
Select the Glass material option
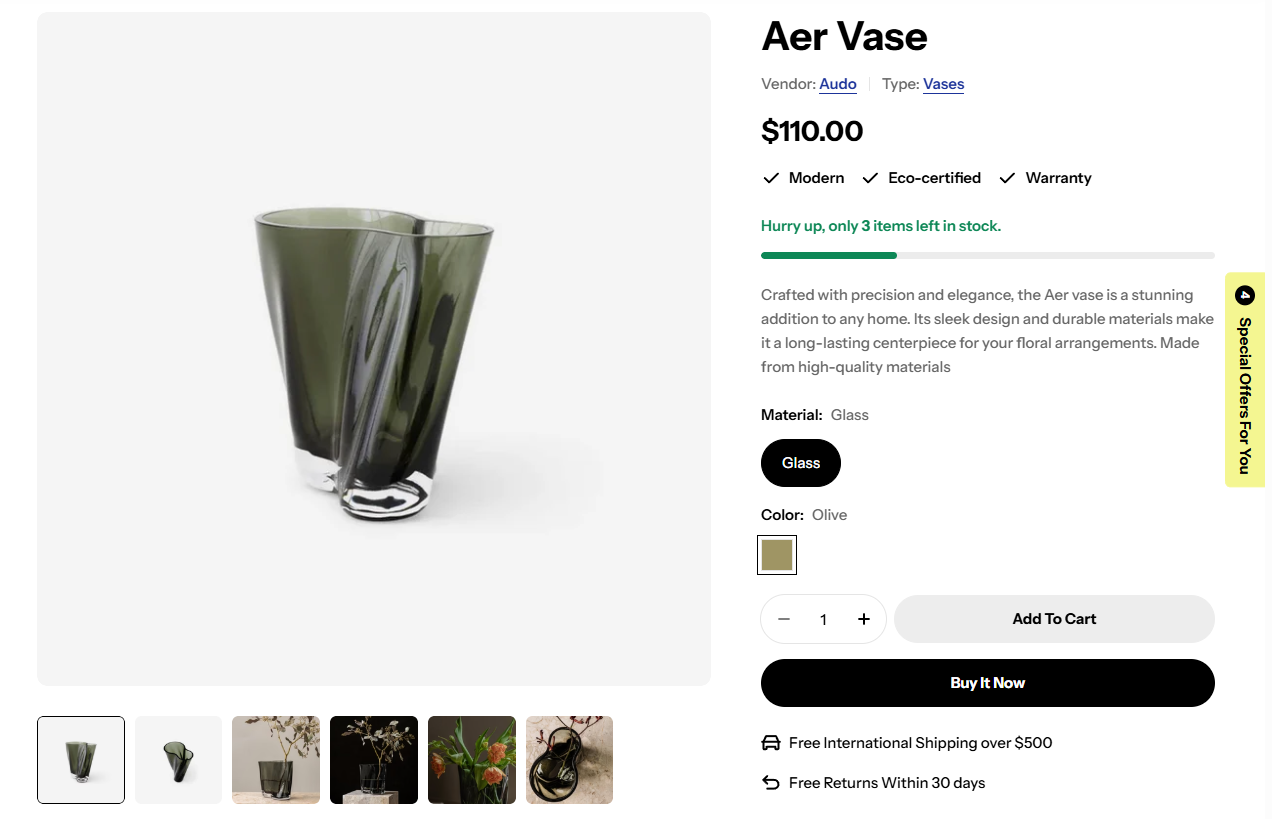coord(801,463)
